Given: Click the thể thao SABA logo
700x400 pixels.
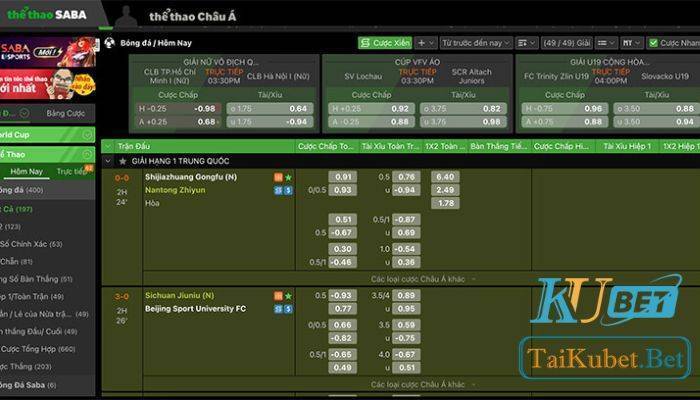Looking at the screenshot, I should pos(47,14).
